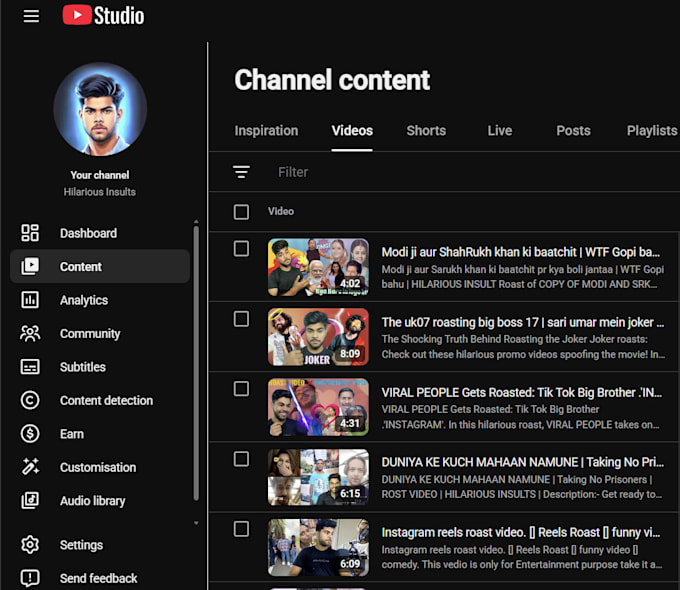Check the Modi ji aur ShahRukh video checkbox
Image resolution: width=680 pixels, height=590 pixels.
point(241,249)
